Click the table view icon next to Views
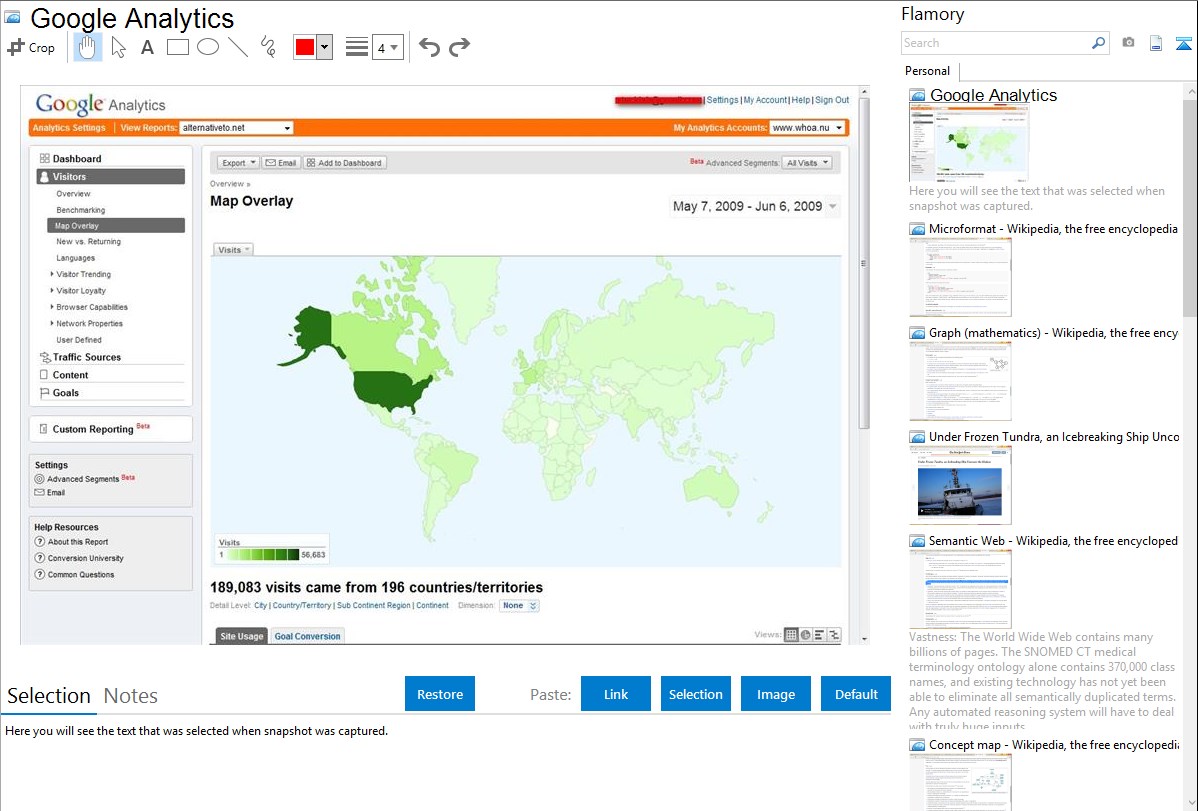The height and width of the screenshot is (811, 1198). coord(792,634)
